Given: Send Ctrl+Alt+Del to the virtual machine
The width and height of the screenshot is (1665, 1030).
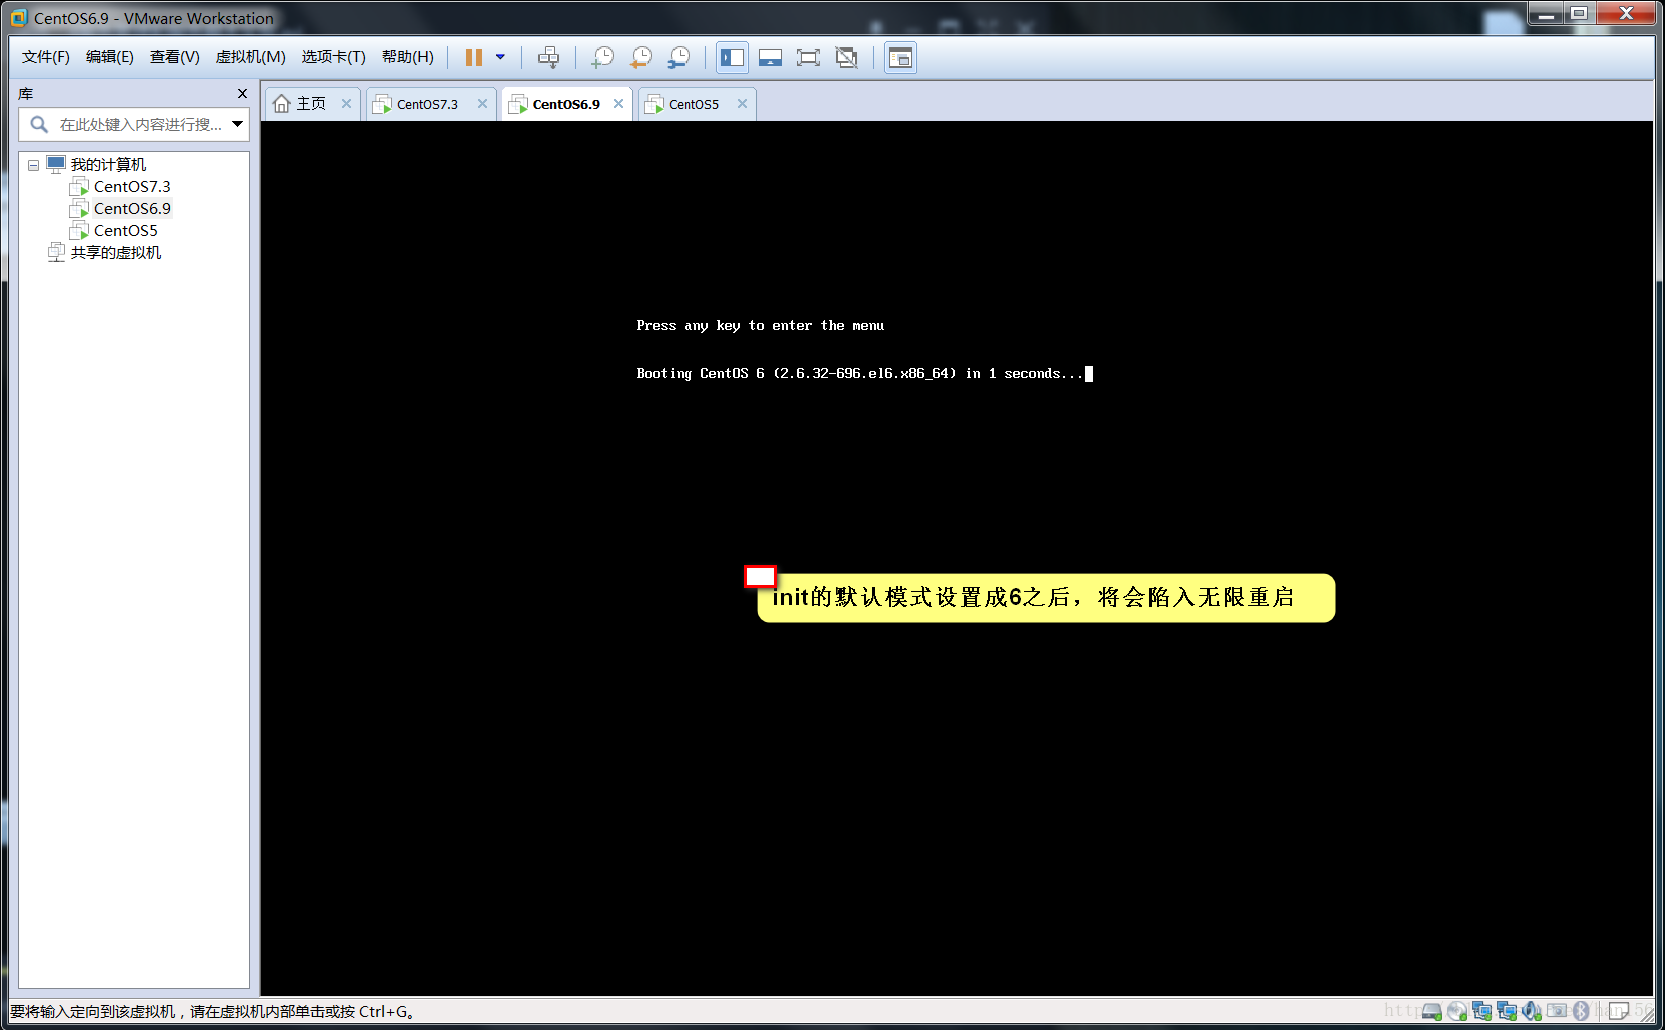Looking at the screenshot, I should click(548, 57).
